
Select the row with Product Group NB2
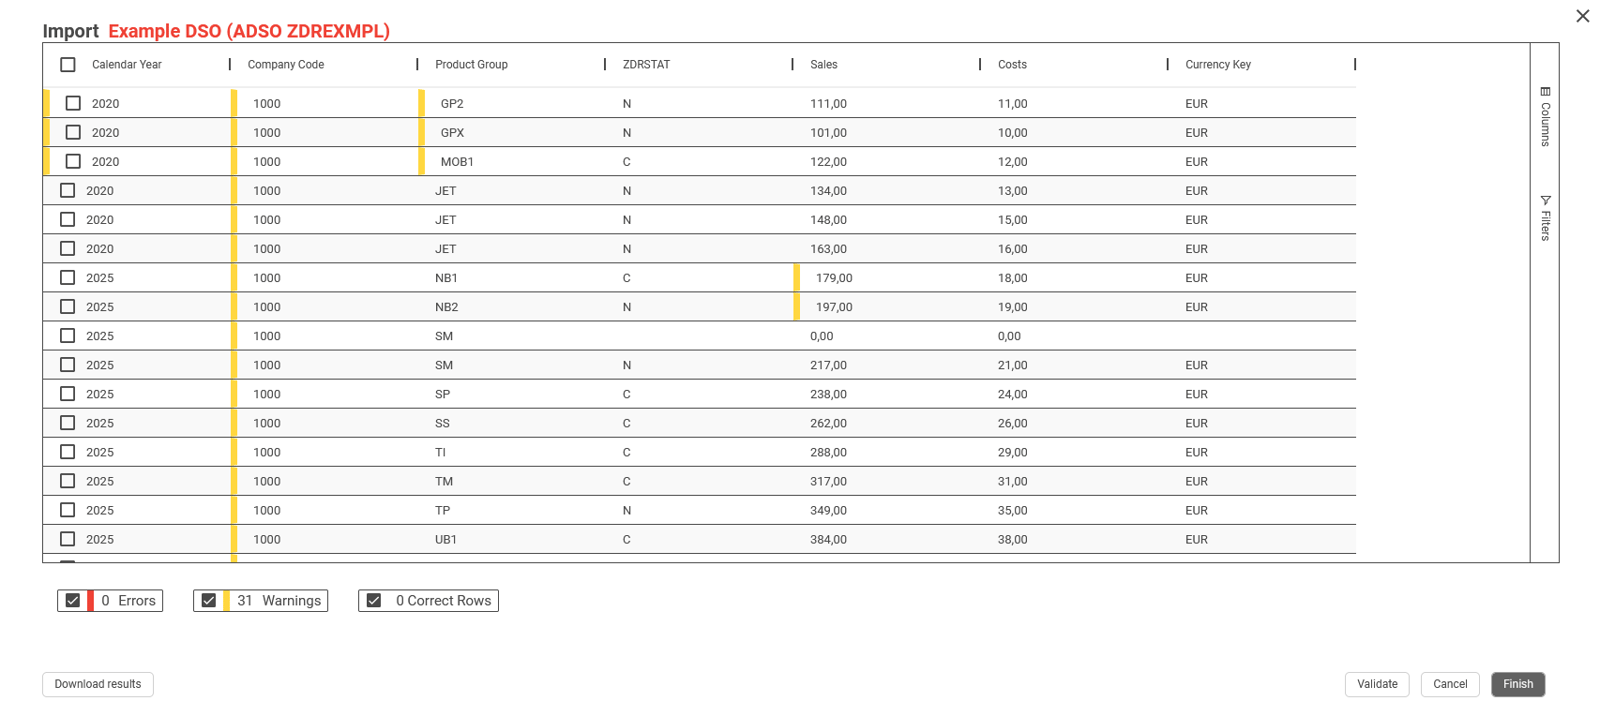point(68,306)
